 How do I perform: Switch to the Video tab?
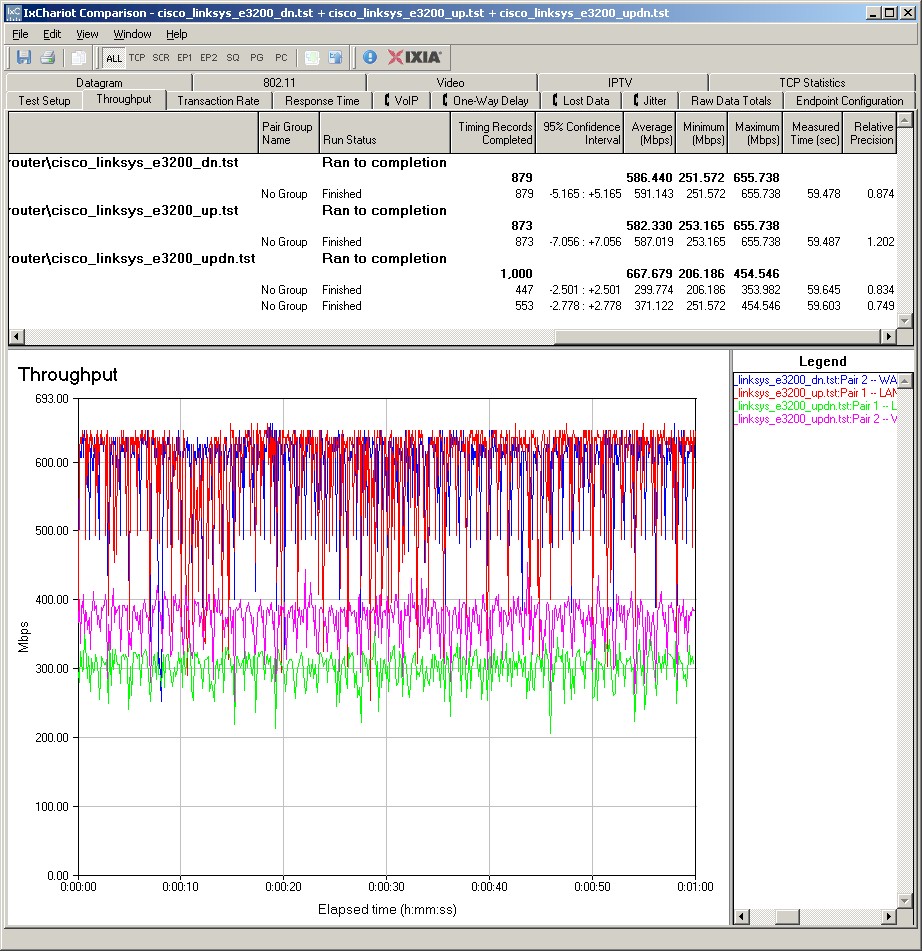(x=450, y=82)
